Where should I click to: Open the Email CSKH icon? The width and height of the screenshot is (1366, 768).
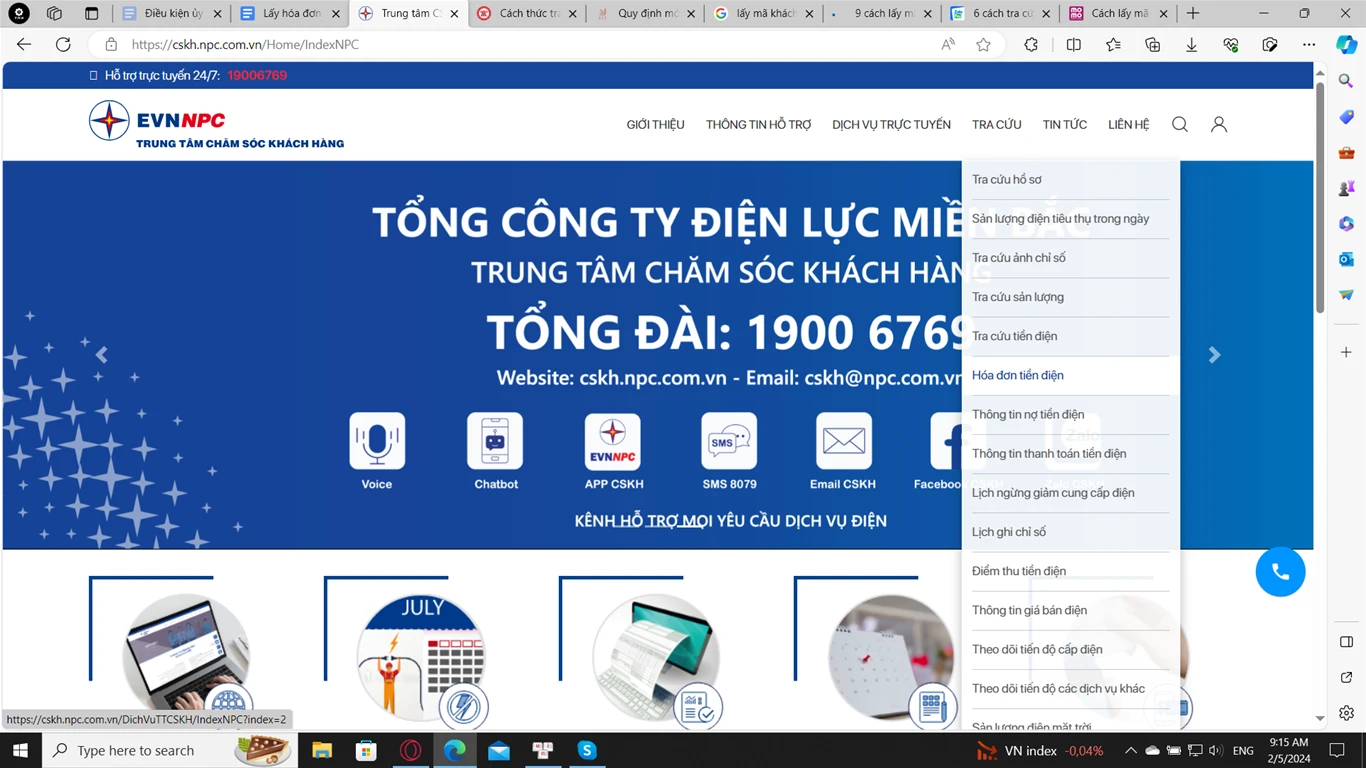[843, 441]
